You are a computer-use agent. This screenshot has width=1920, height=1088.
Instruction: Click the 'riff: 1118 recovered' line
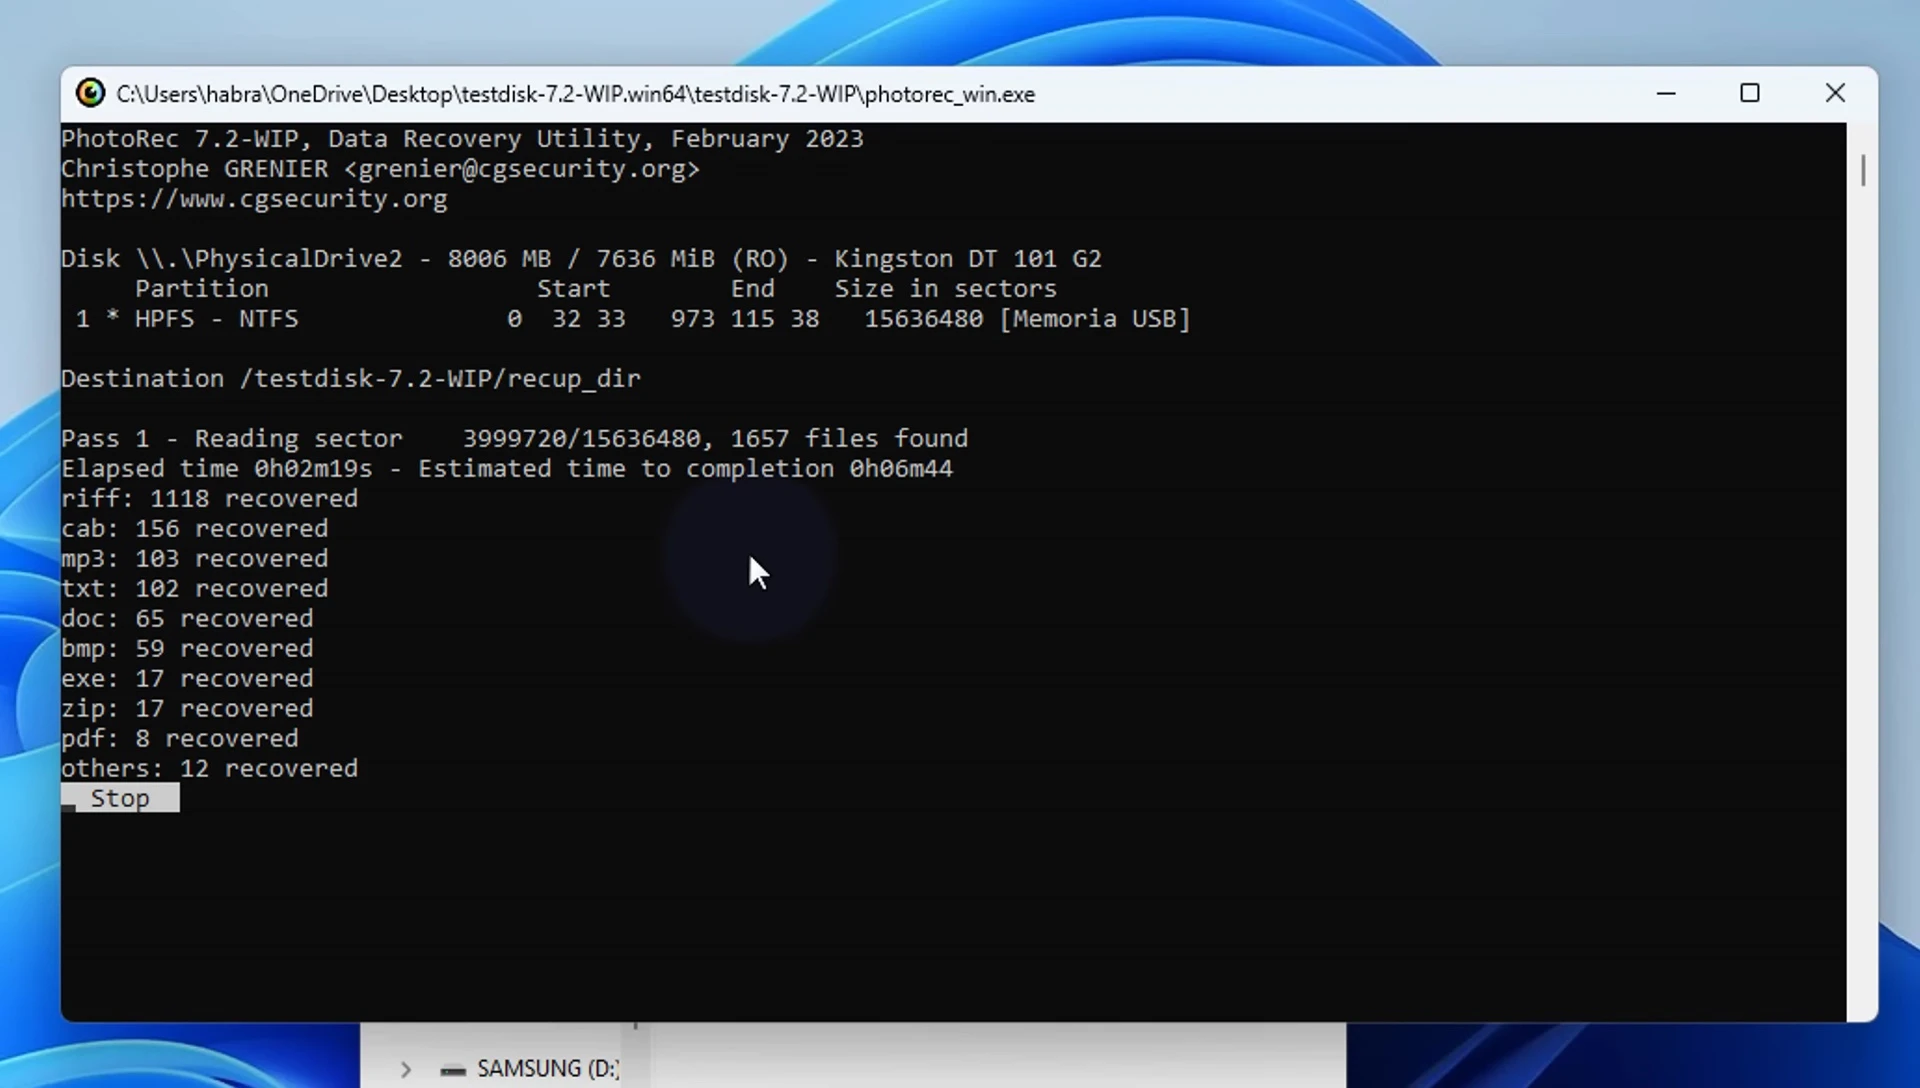[x=209, y=499]
